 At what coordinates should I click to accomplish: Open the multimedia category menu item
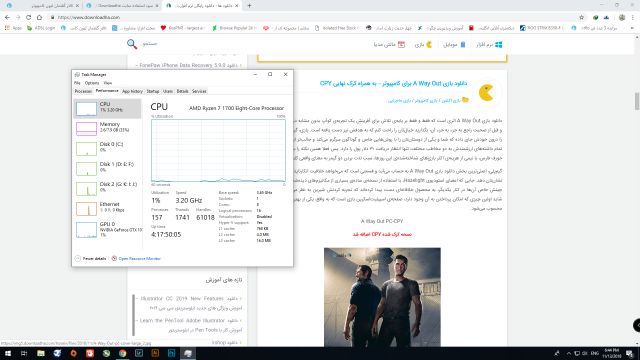click(389, 44)
